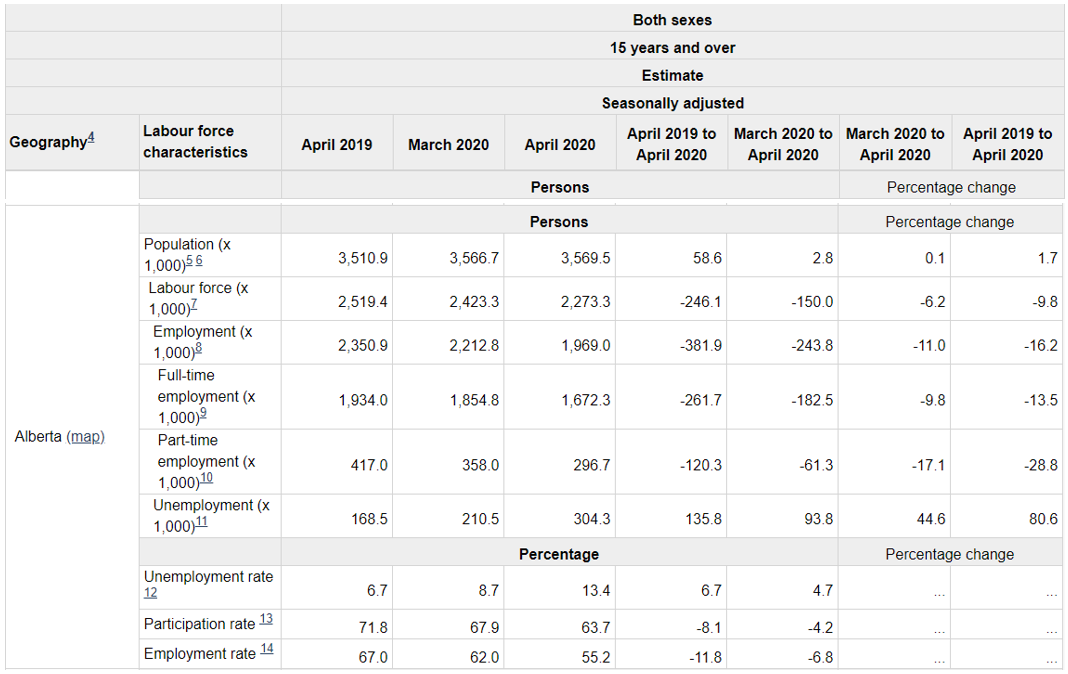Select the 'Estimate' header row
Image resolution: width=1068 pixels, height=674 pixels.
point(672,75)
